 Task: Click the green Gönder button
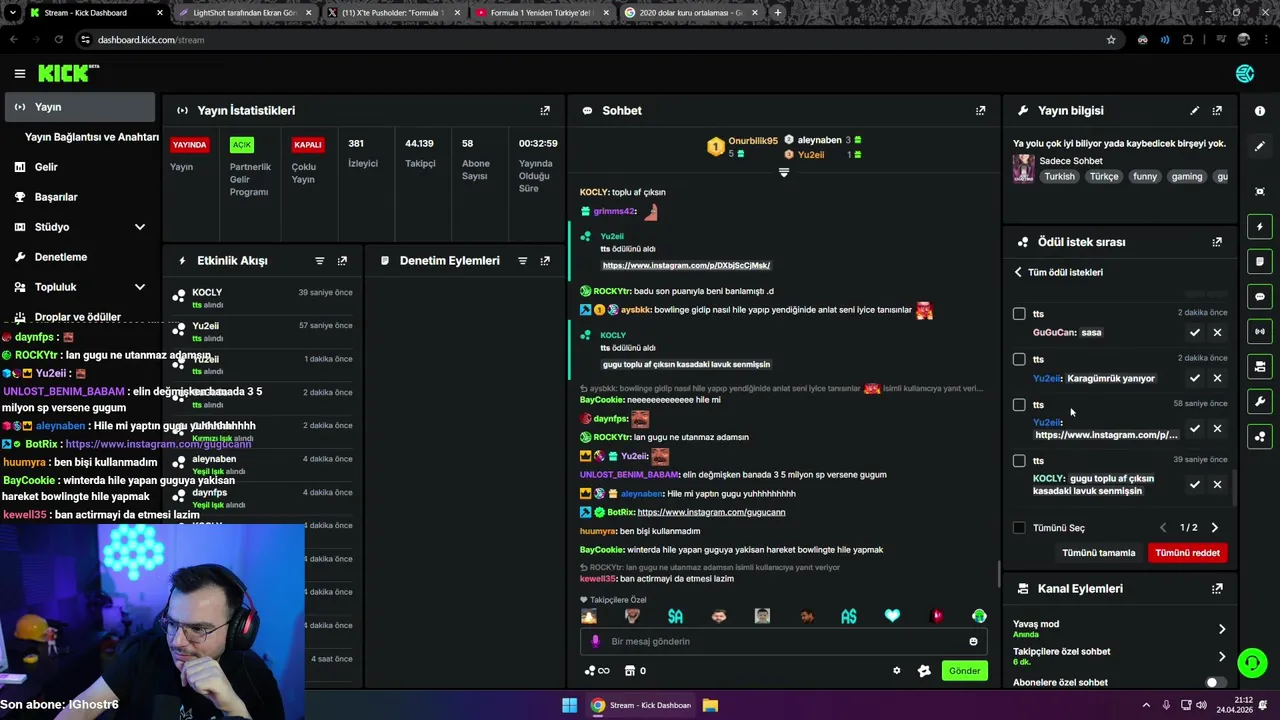964,671
